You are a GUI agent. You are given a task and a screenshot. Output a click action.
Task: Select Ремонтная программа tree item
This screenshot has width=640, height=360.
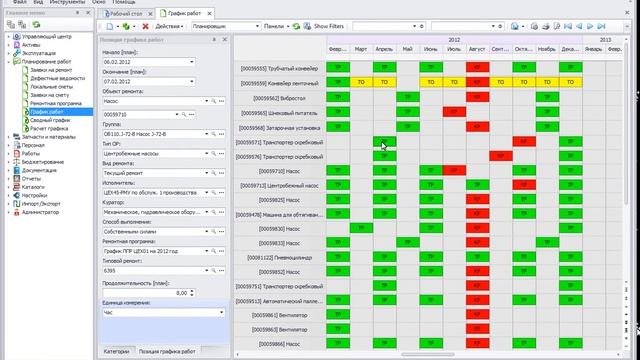coord(56,103)
